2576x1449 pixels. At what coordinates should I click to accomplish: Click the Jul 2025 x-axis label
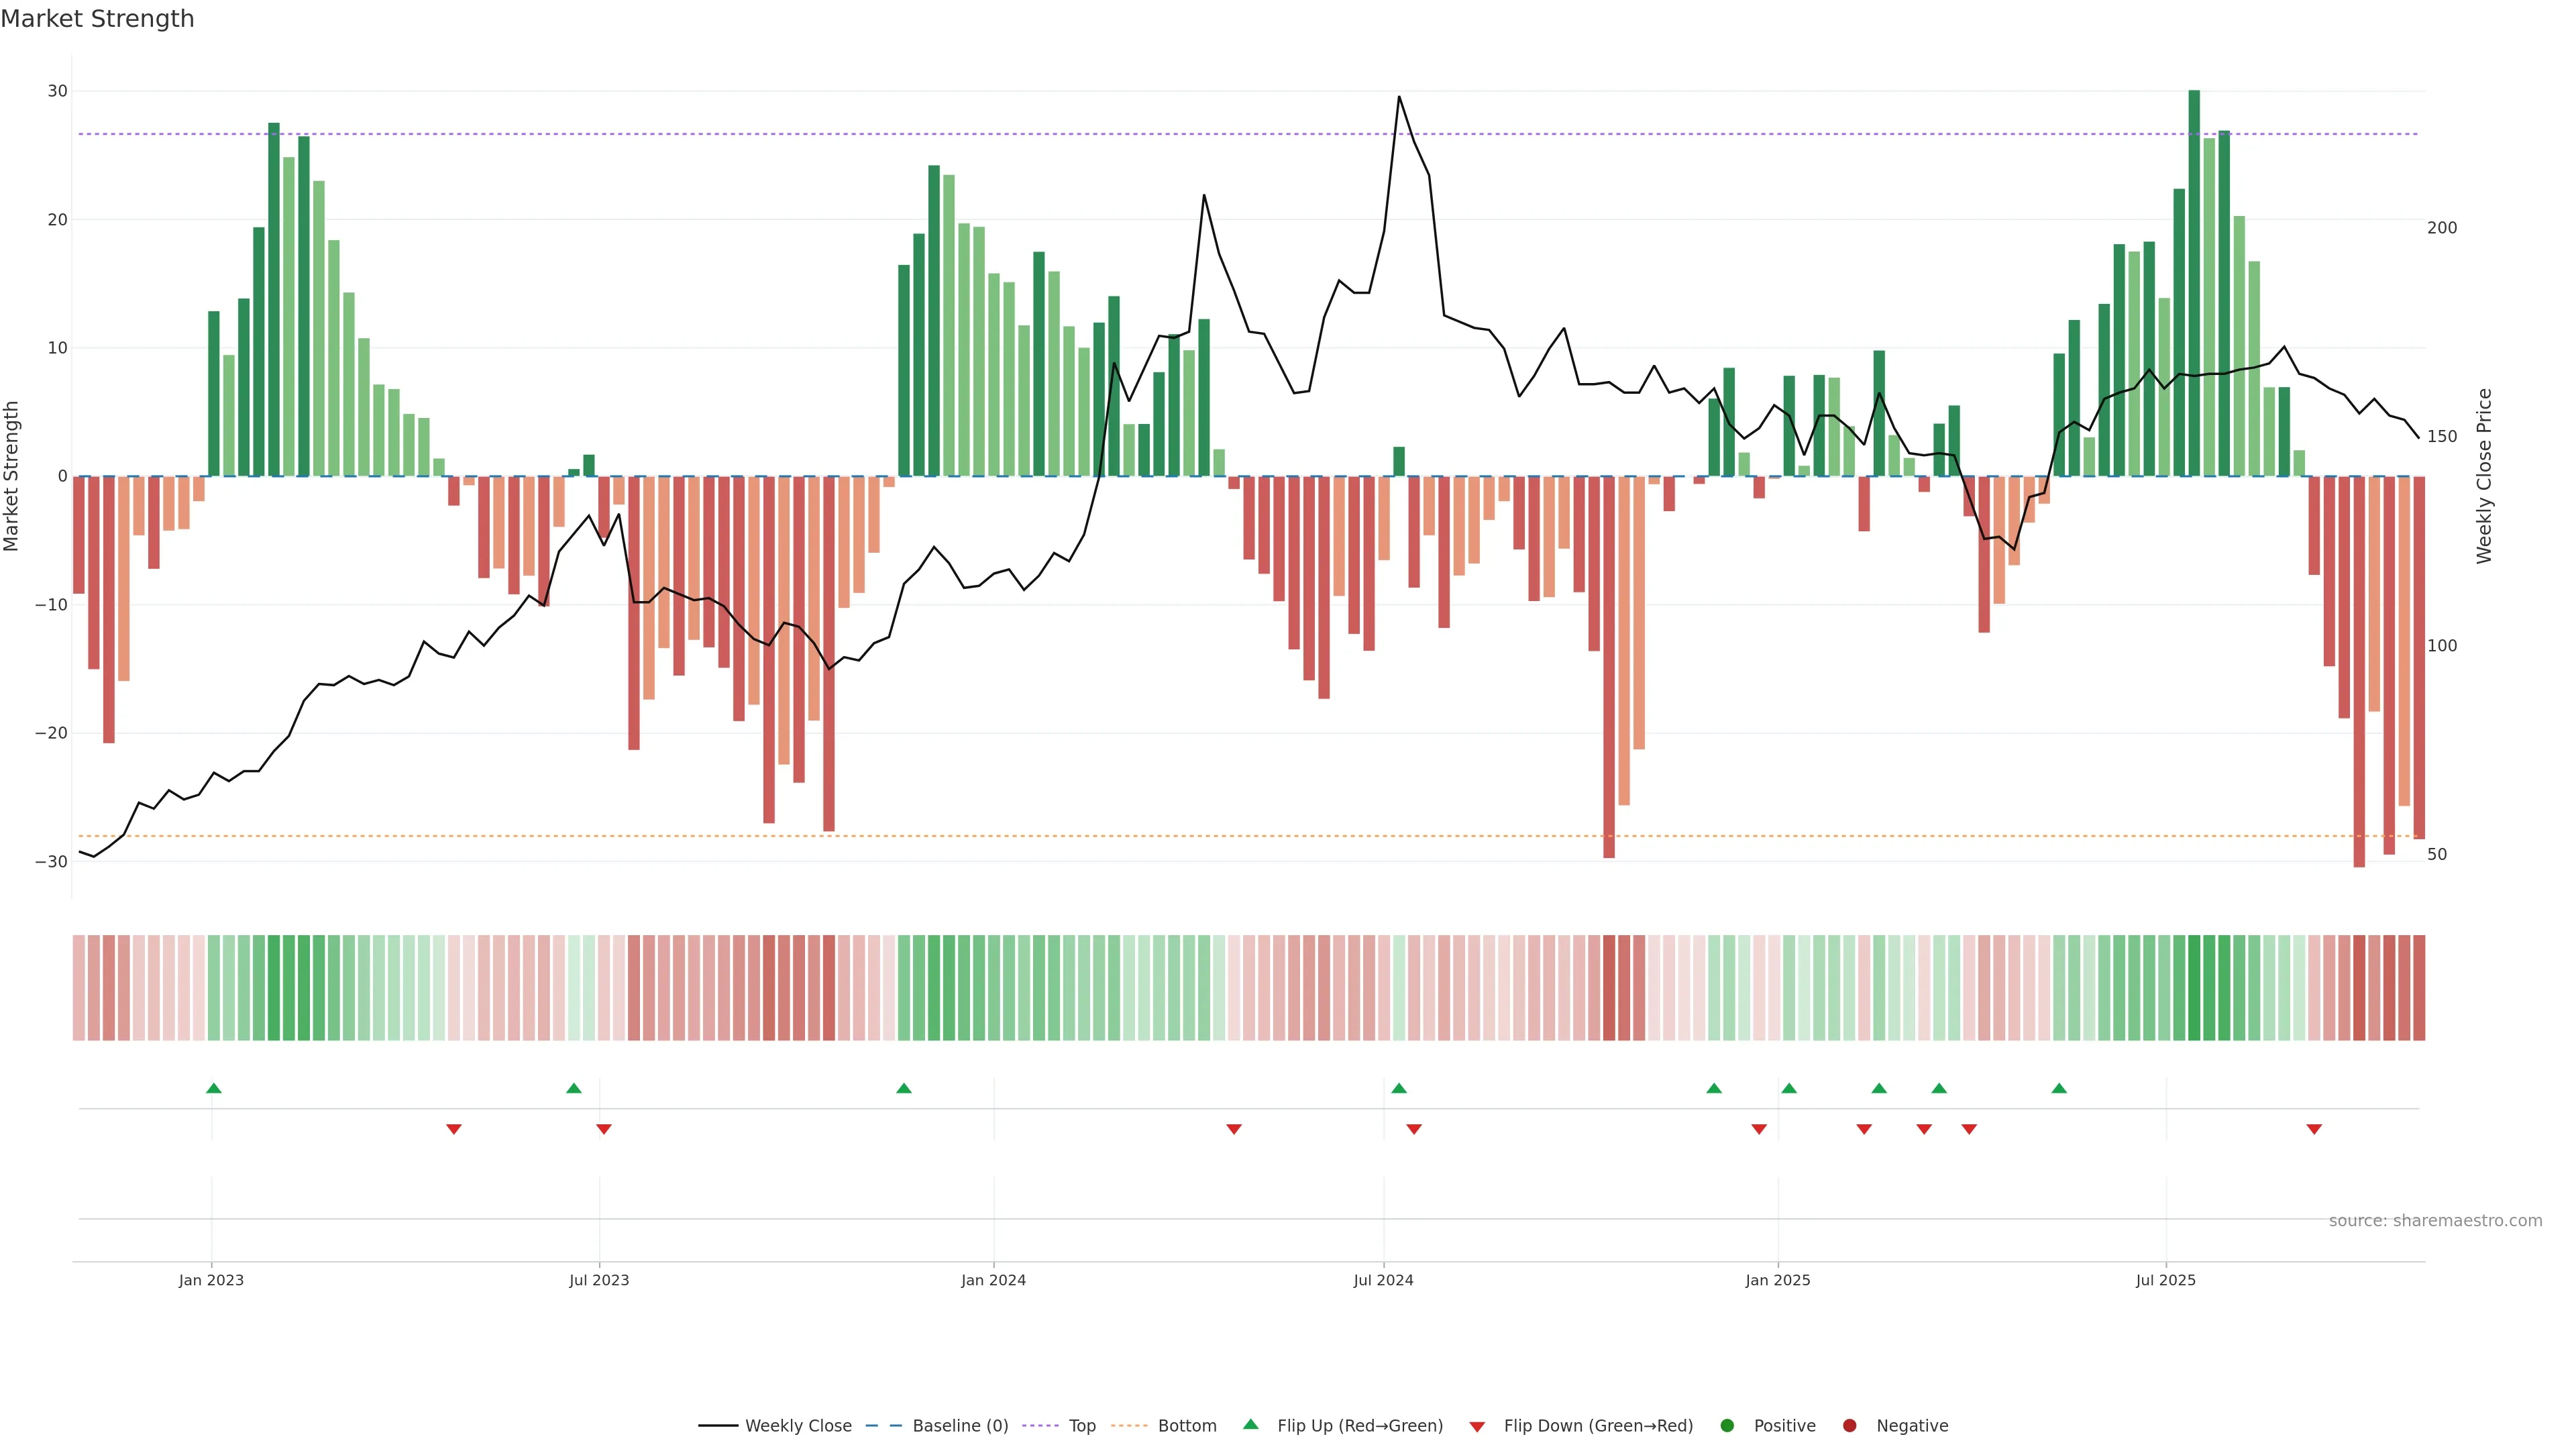pos(2165,1280)
